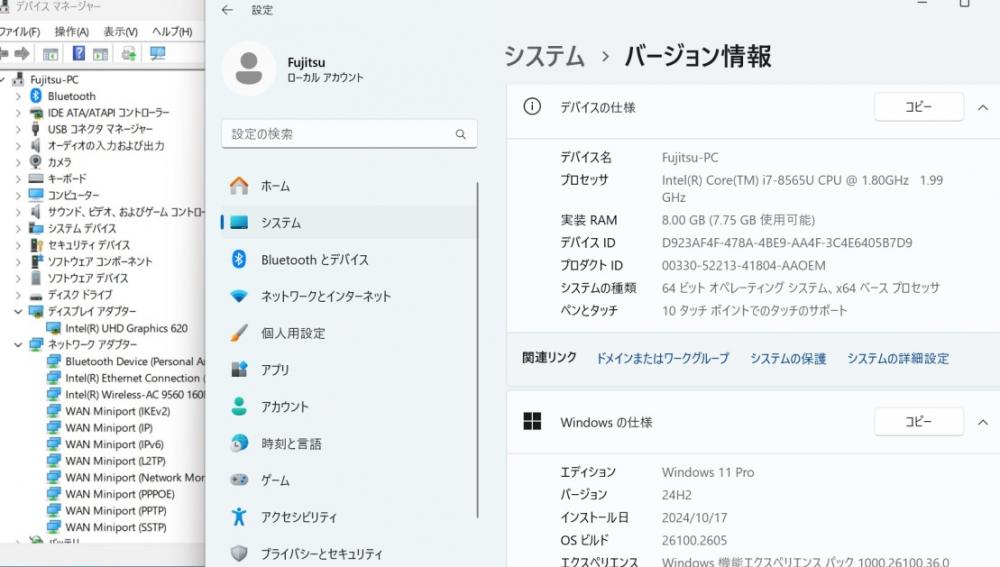The image size is (1000, 567).
Task: Click the Fujitsu user avatar in Settings
Action: point(249,68)
